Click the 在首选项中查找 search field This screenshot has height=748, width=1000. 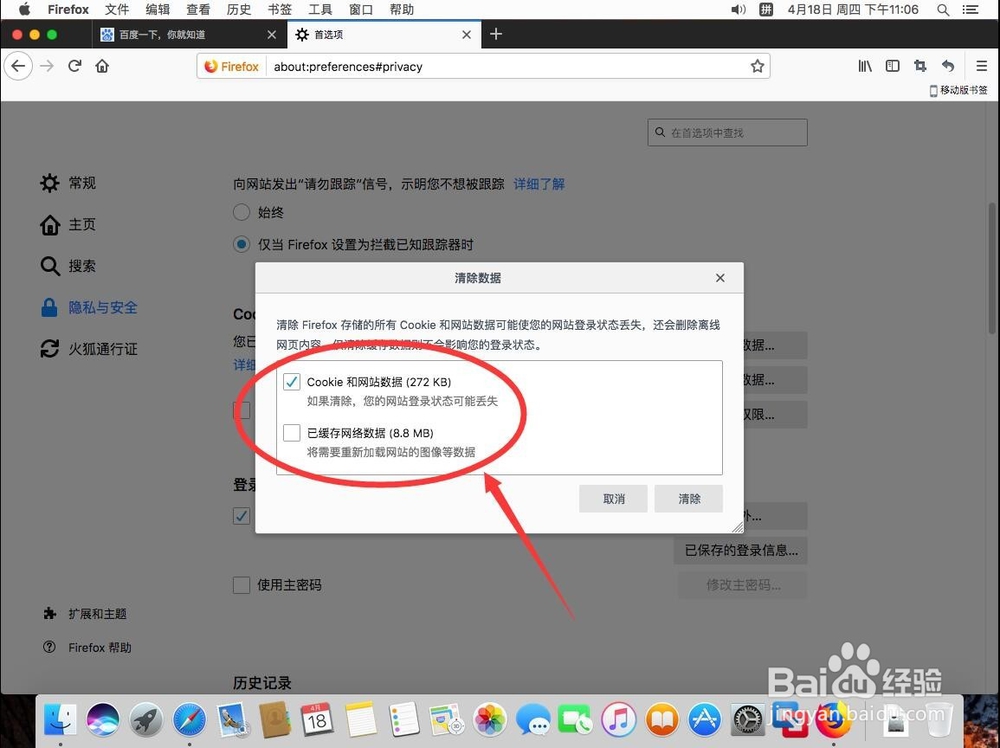click(727, 132)
